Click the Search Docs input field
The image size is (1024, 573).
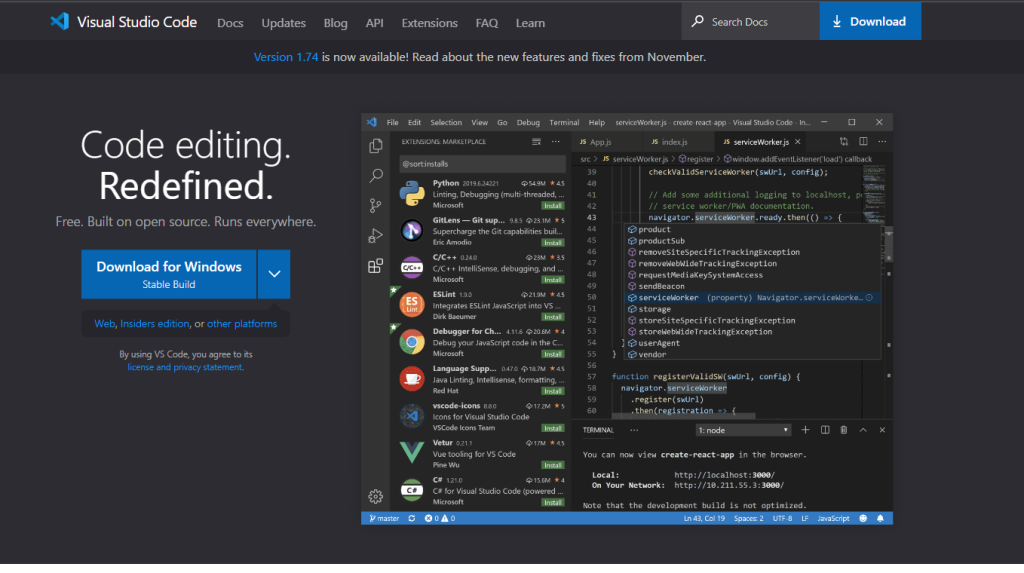click(x=750, y=22)
